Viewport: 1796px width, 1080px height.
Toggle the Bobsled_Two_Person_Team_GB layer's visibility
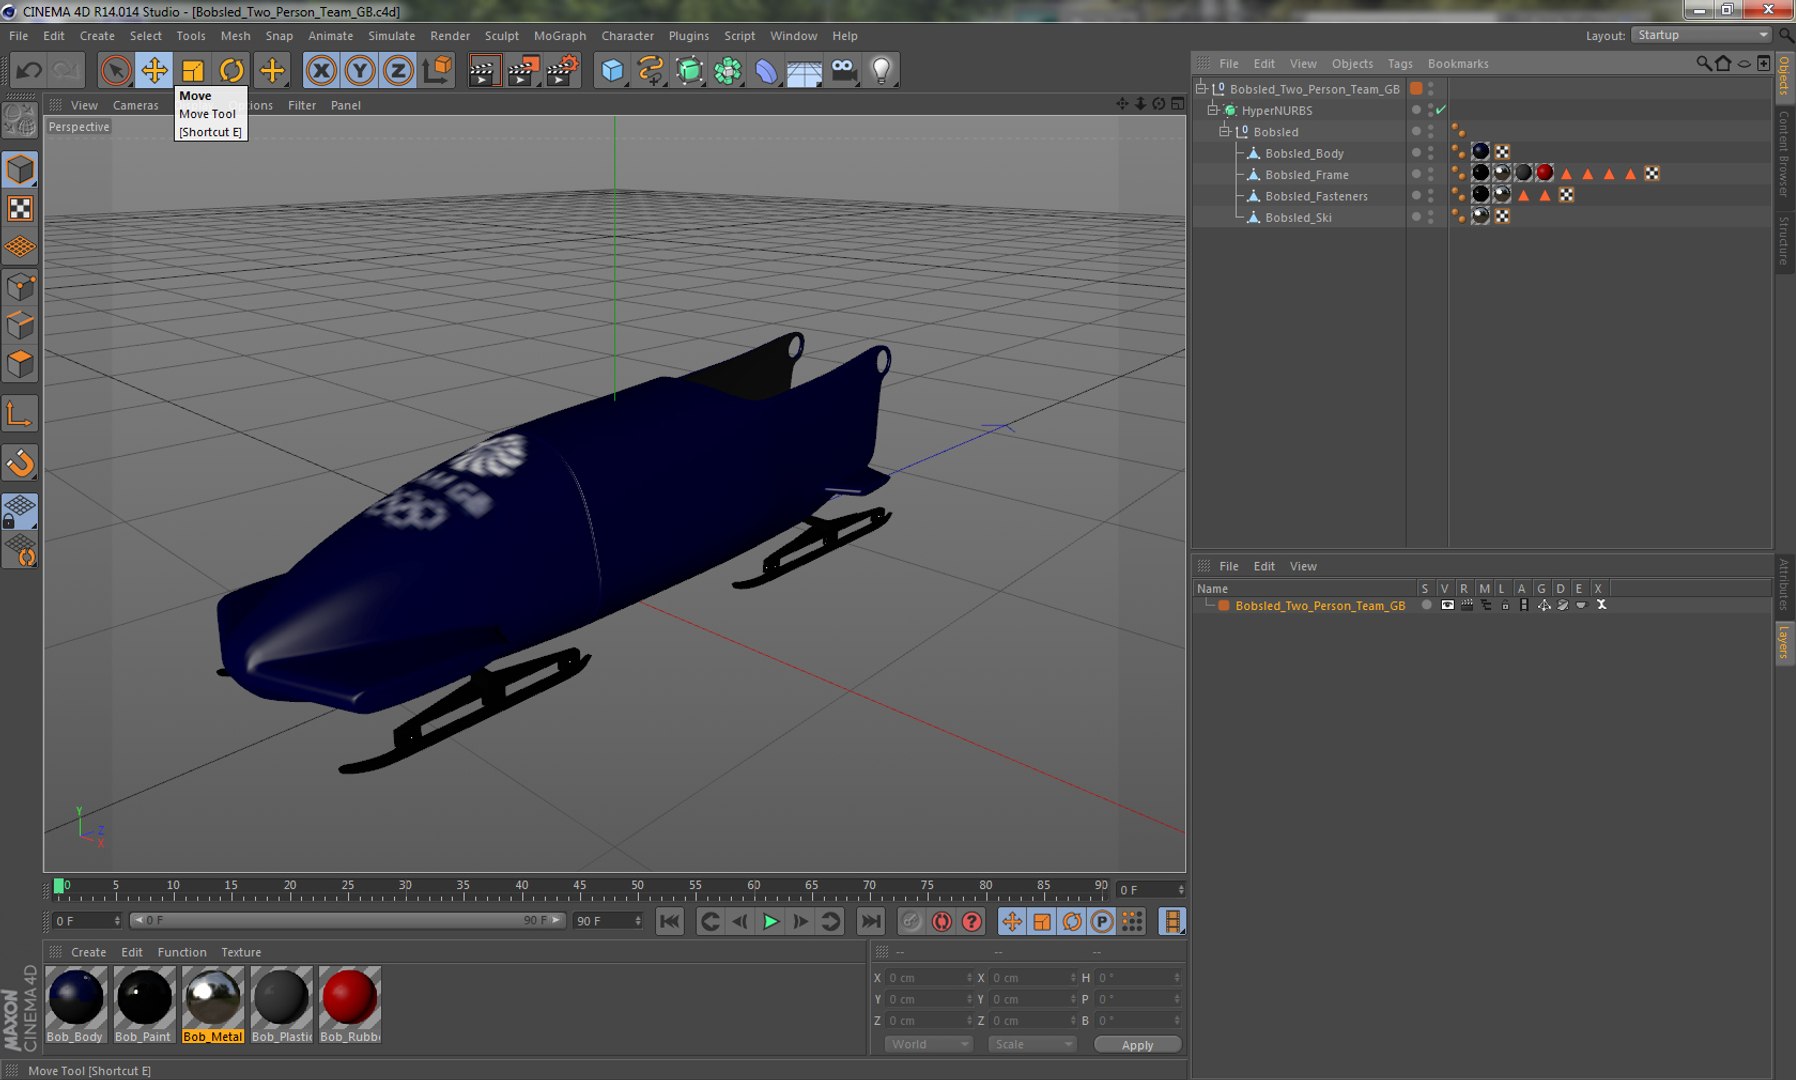[x=1447, y=605]
